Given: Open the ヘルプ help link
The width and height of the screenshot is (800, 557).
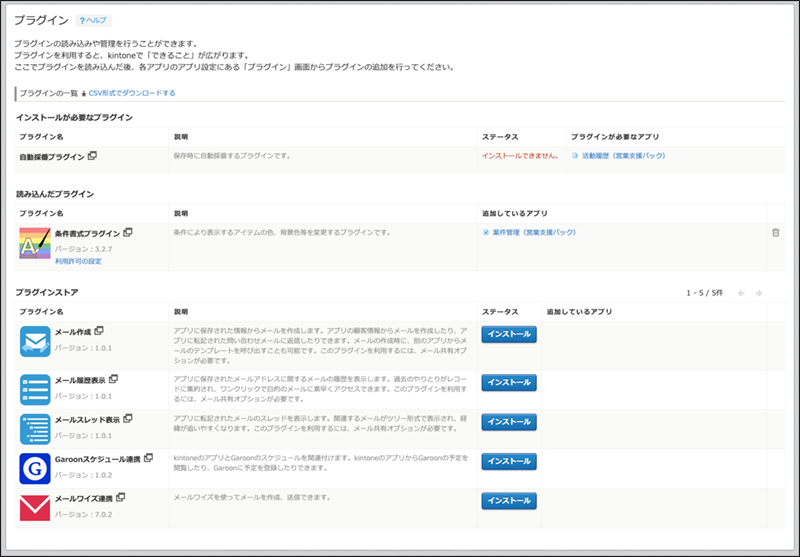Looking at the screenshot, I should (93, 20).
